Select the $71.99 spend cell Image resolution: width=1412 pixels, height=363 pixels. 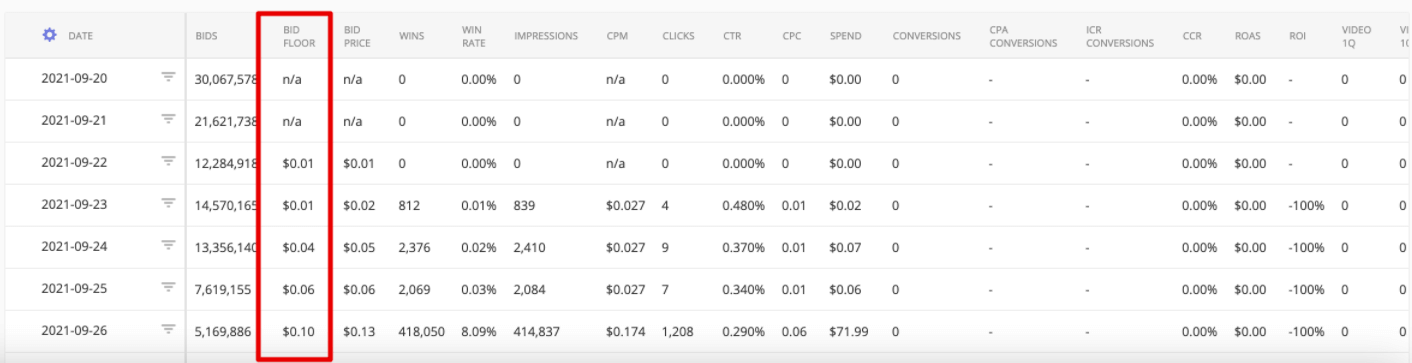[847, 331]
